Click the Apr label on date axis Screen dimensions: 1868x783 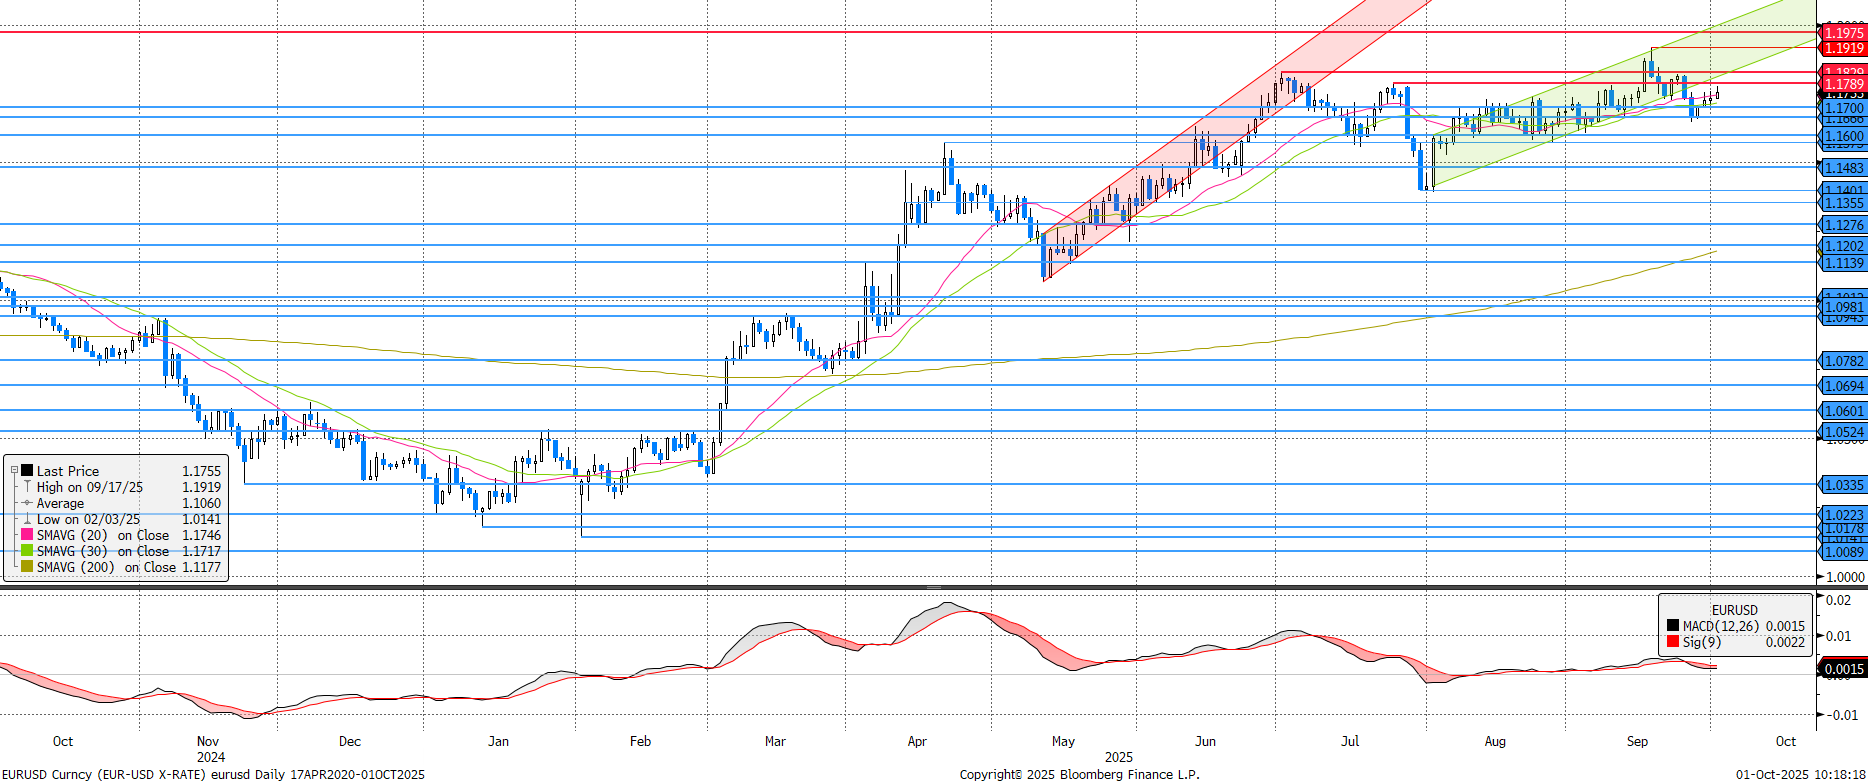tap(917, 741)
